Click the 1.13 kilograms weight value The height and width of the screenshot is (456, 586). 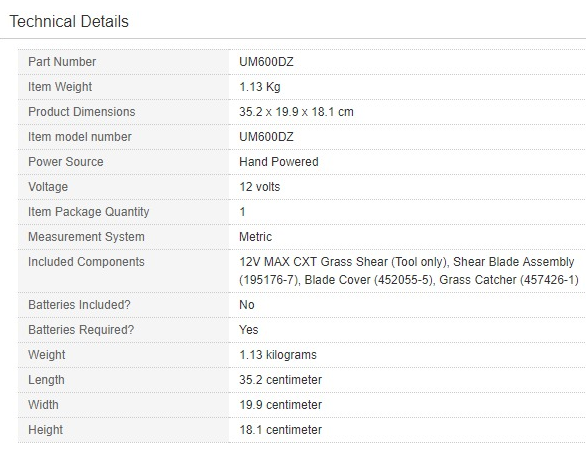click(278, 355)
